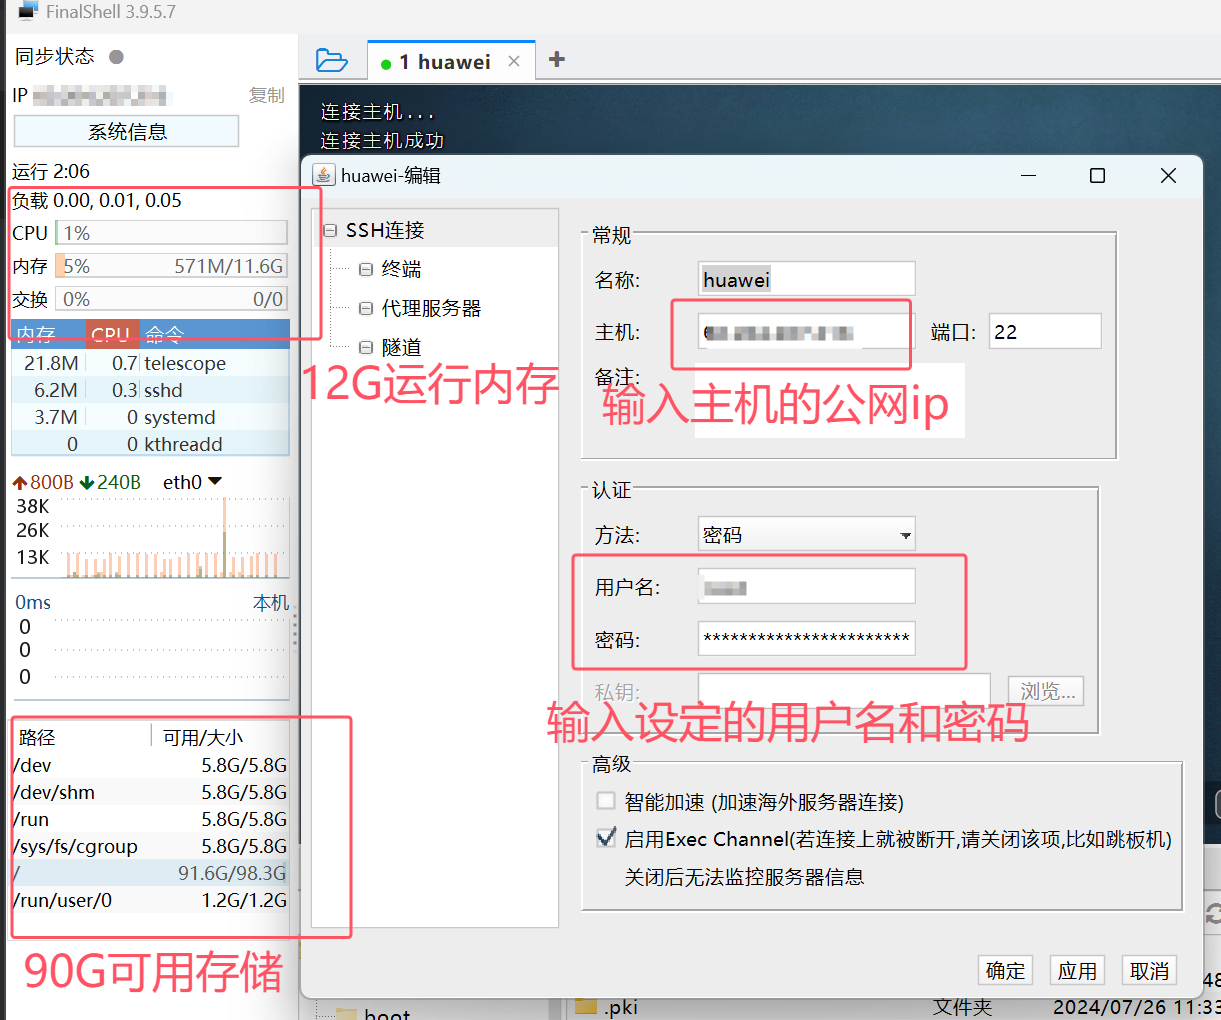This screenshot has height=1020, width=1221.
Task: Click the systemd process row
Action: 150,417
